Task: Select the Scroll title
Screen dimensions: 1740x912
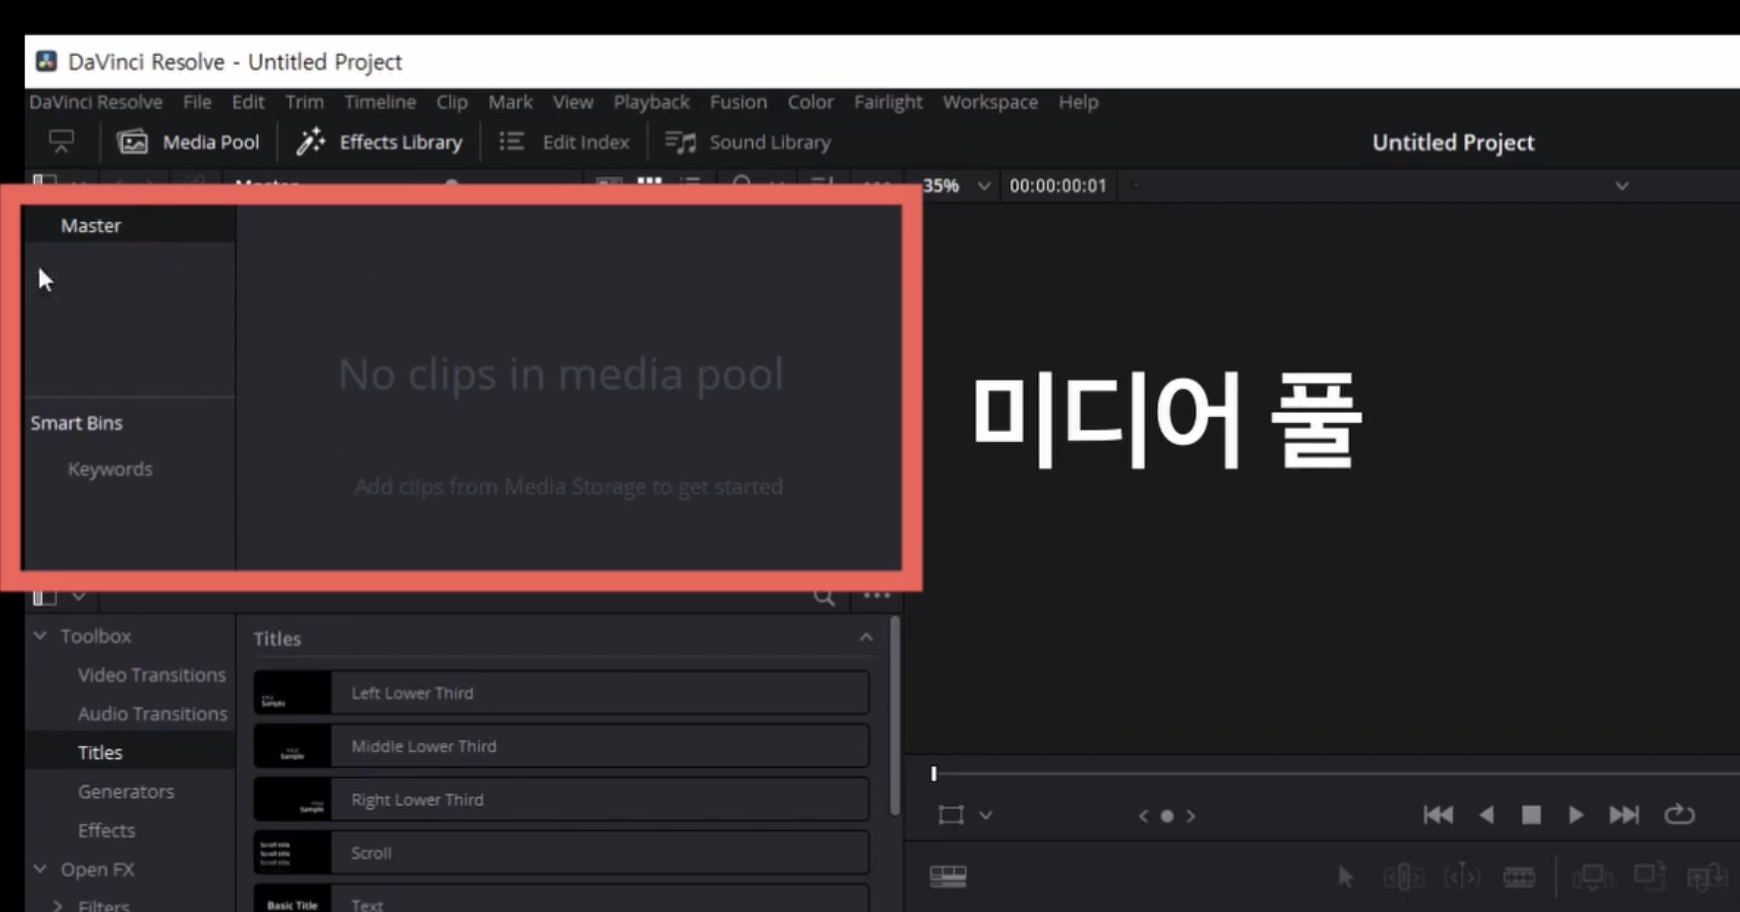Action: tap(561, 853)
